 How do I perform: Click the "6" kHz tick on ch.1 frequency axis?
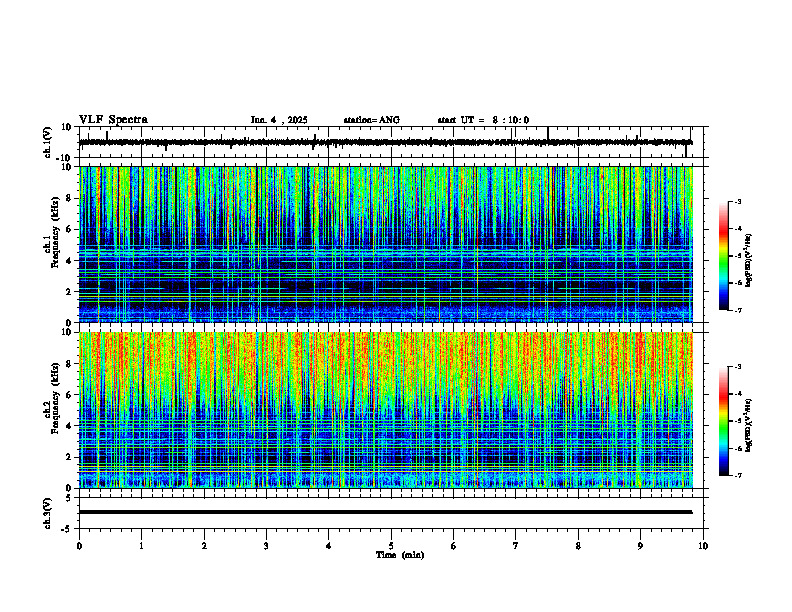[x=69, y=229]
